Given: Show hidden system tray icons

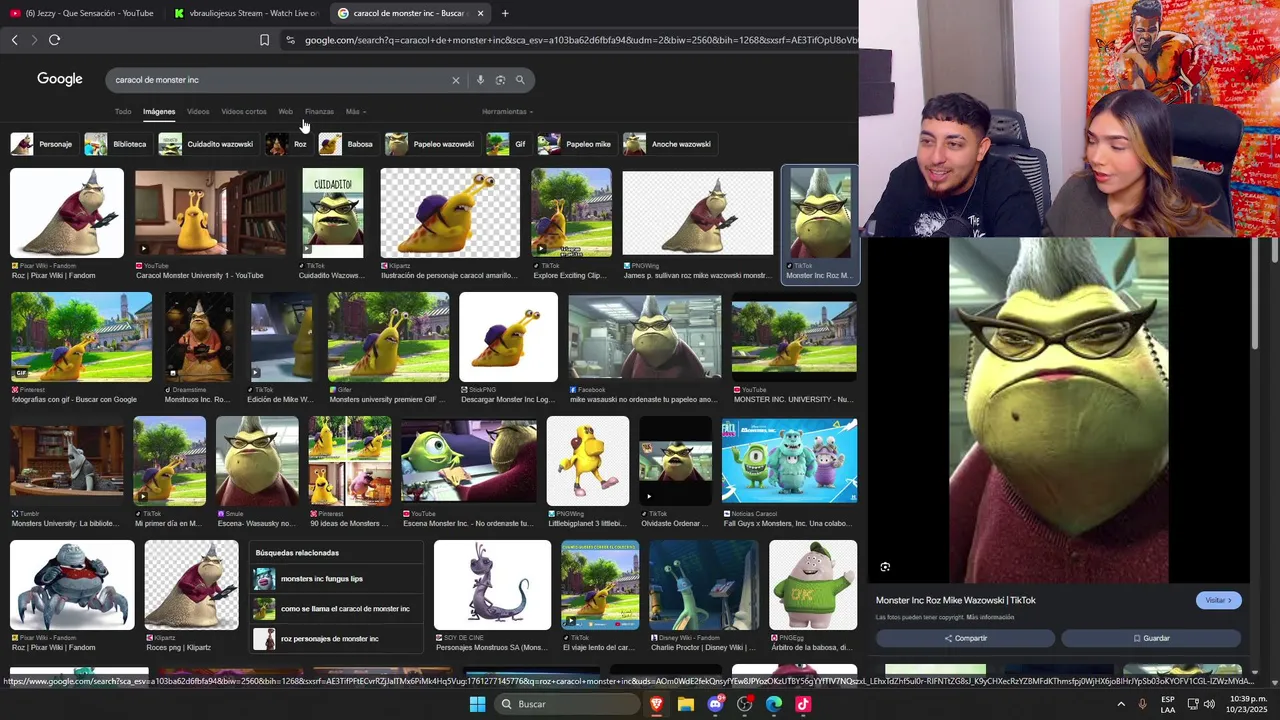Looking at the screenshot, I should [x=1121, y=704].
